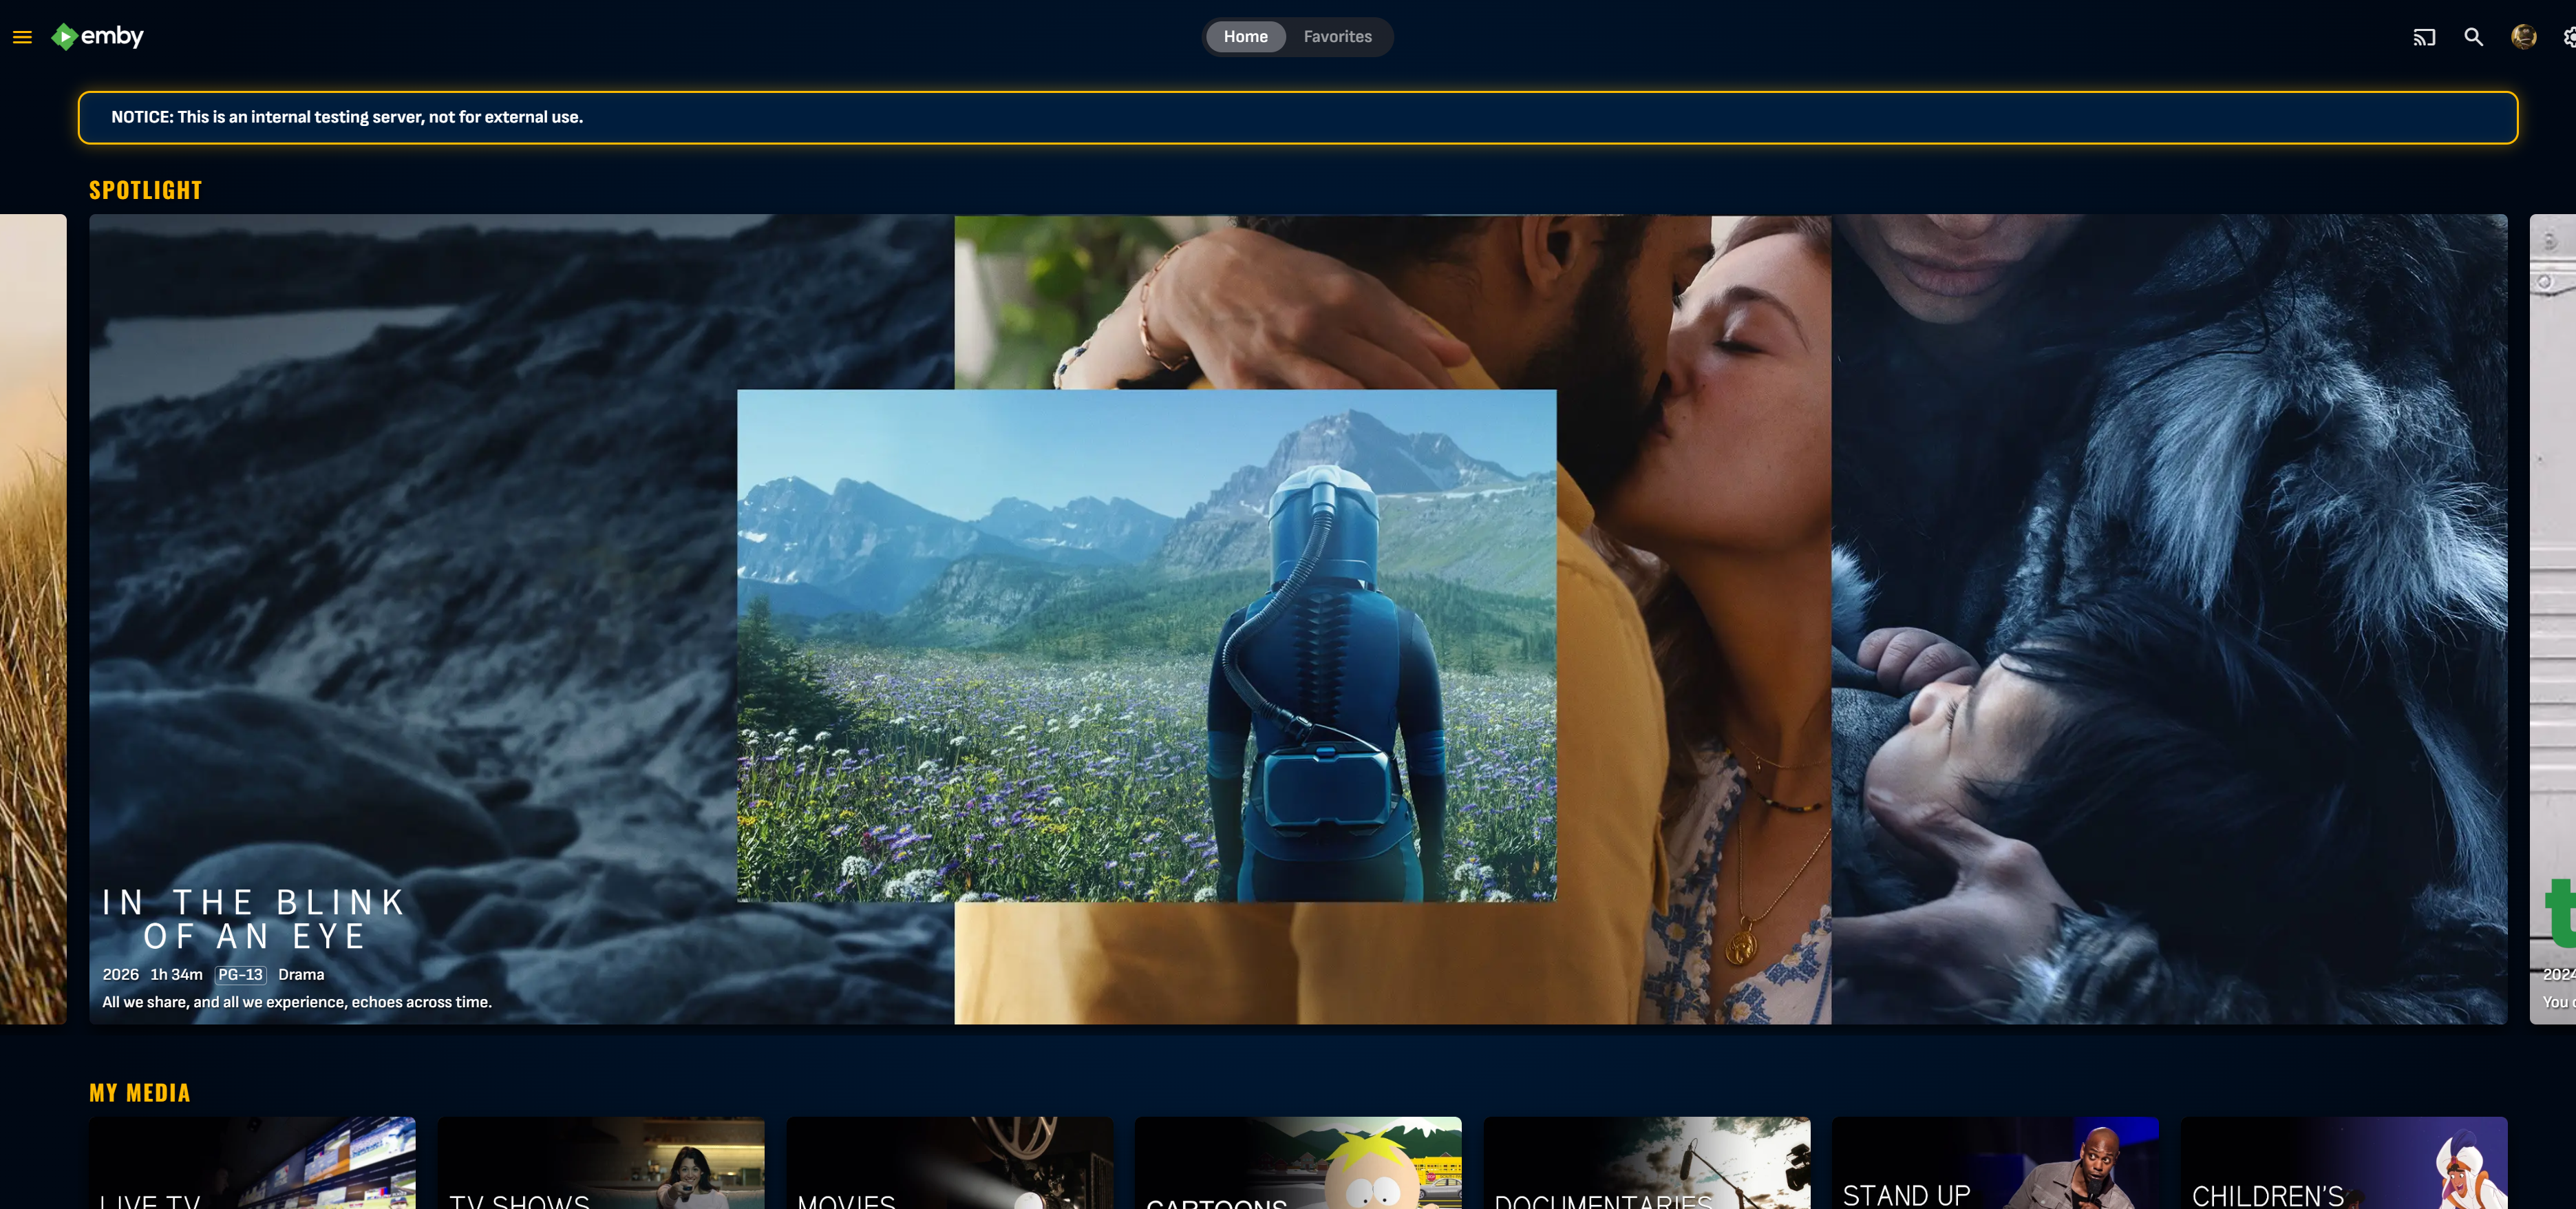Click the Emby logo
The height and width of the screenshot is (1209, 2576).
click(x=98, y=37)
